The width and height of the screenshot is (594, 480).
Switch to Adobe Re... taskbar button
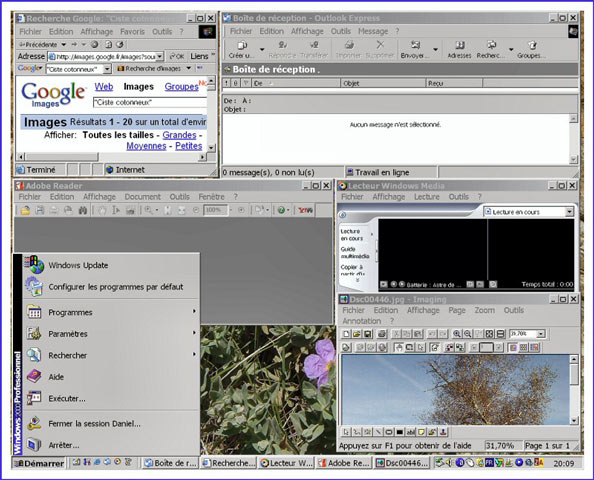pyautogui.click(x=343, y=463)
